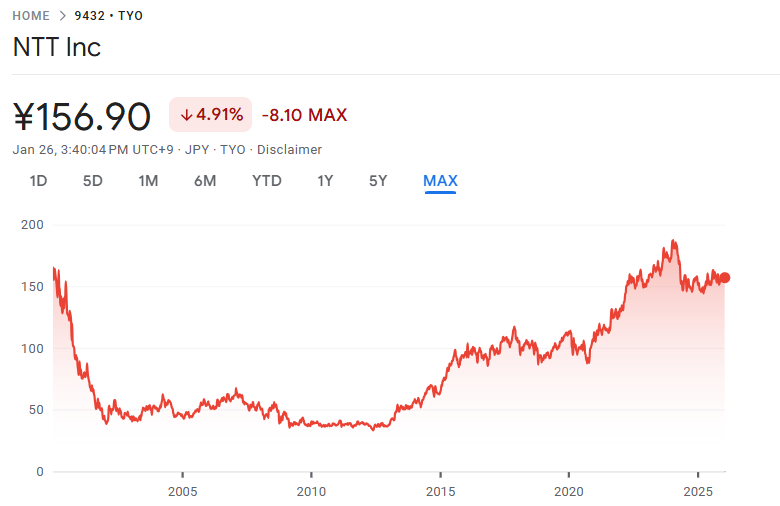Click the red down-arrow percent change badge
This screenshot has height=506, width=780.
click(x=211, y=115)
